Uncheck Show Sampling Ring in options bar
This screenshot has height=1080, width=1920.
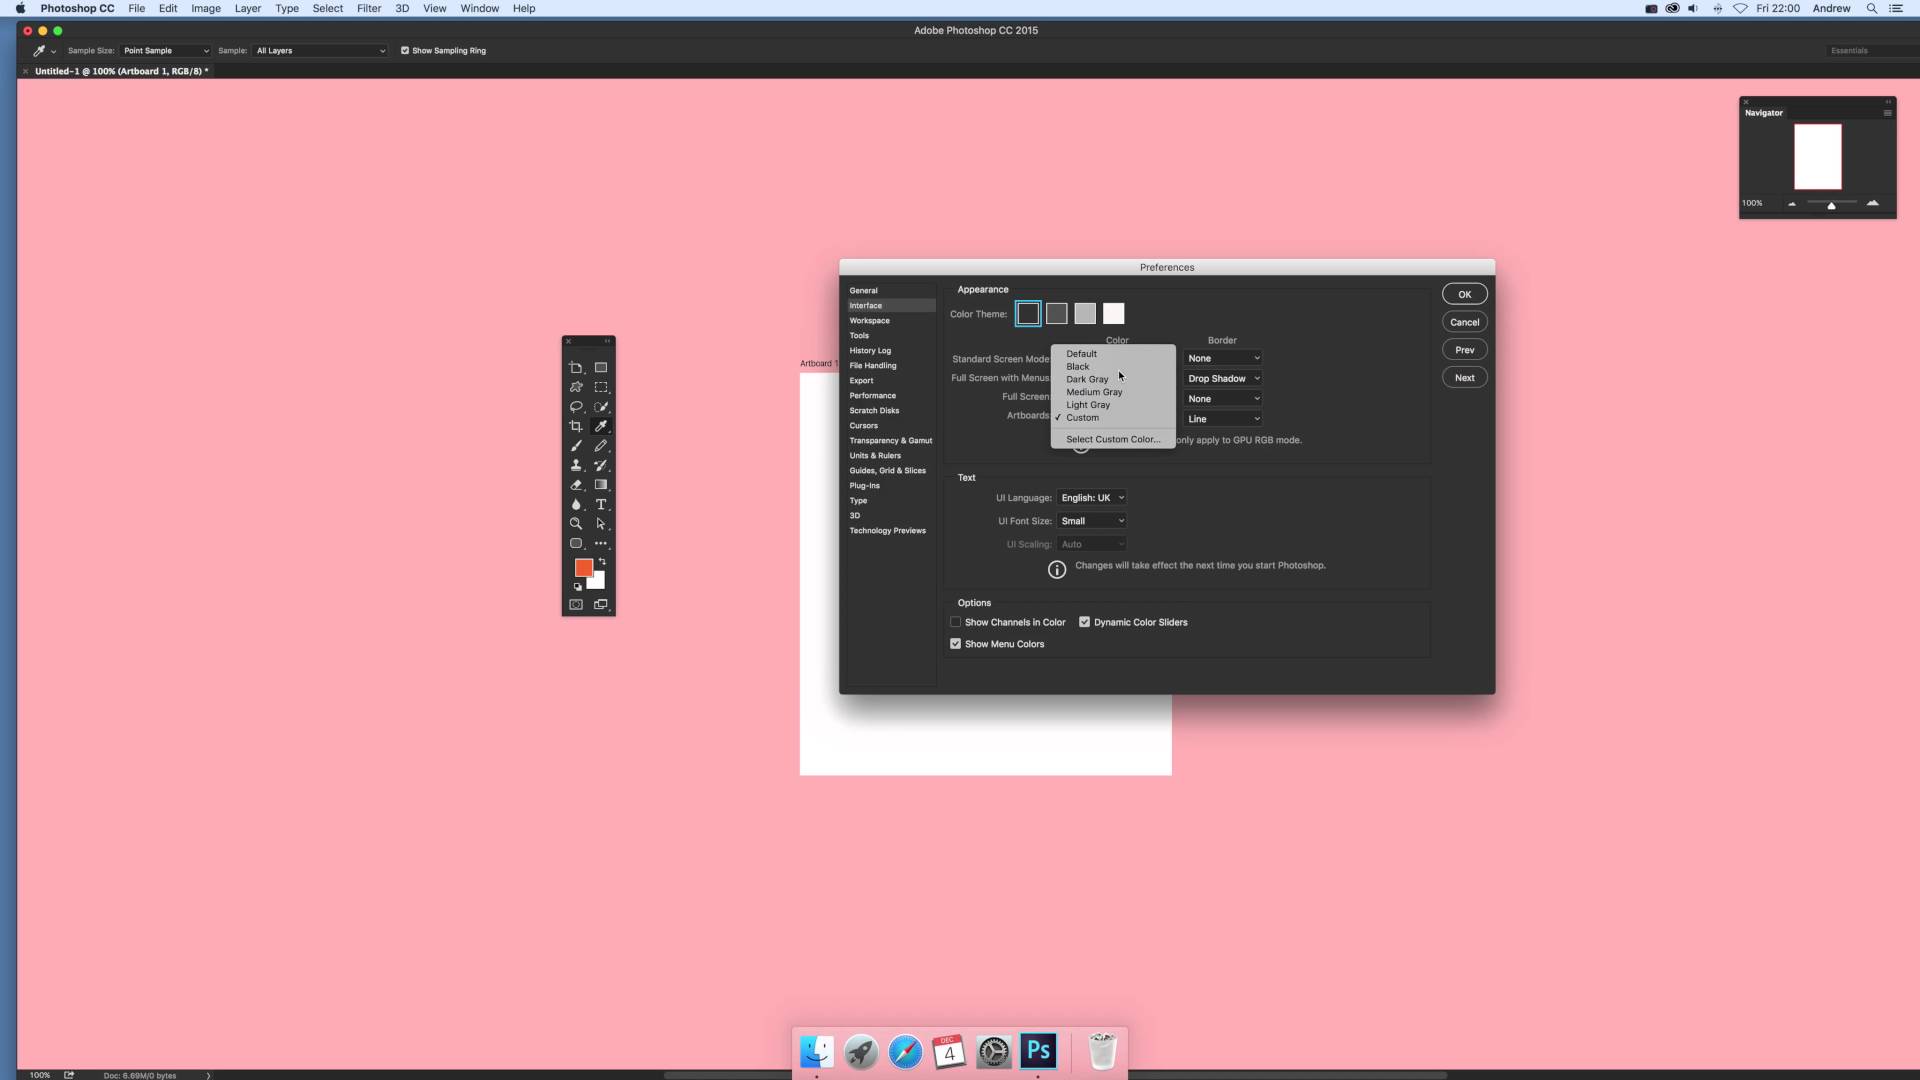(405, 50)
